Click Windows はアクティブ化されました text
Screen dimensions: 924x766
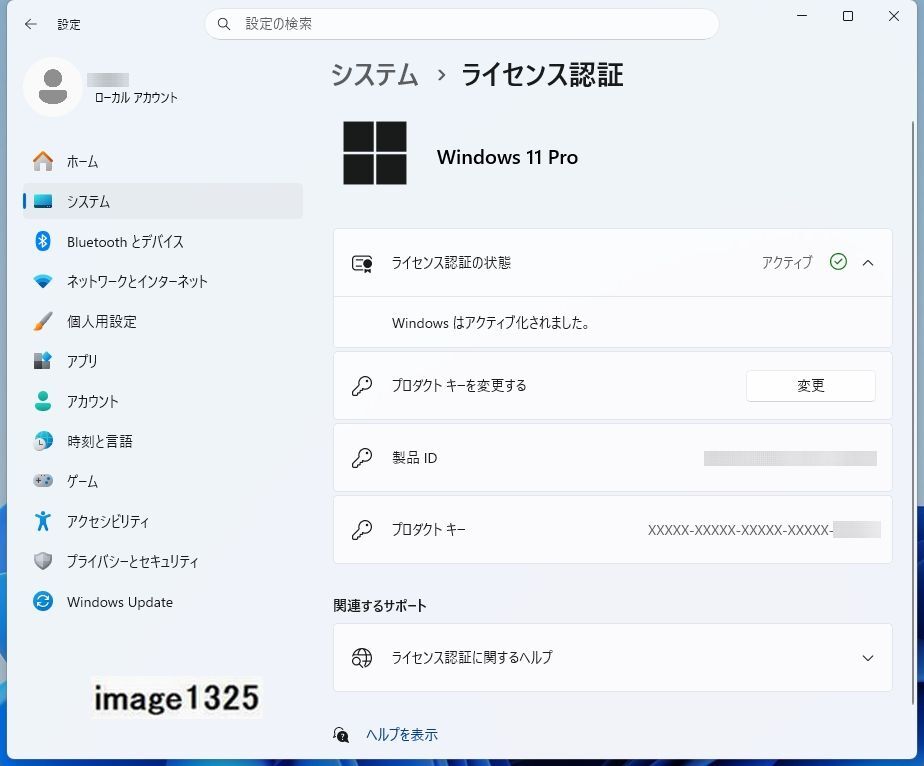(x=490, y=323)
